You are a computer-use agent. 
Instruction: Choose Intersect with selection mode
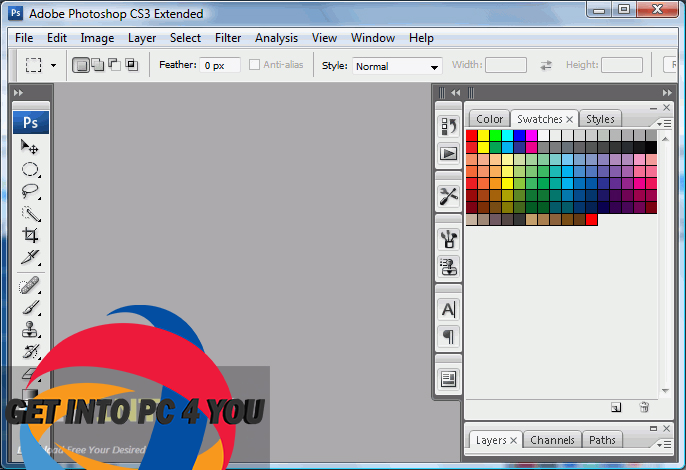[131, 65]
